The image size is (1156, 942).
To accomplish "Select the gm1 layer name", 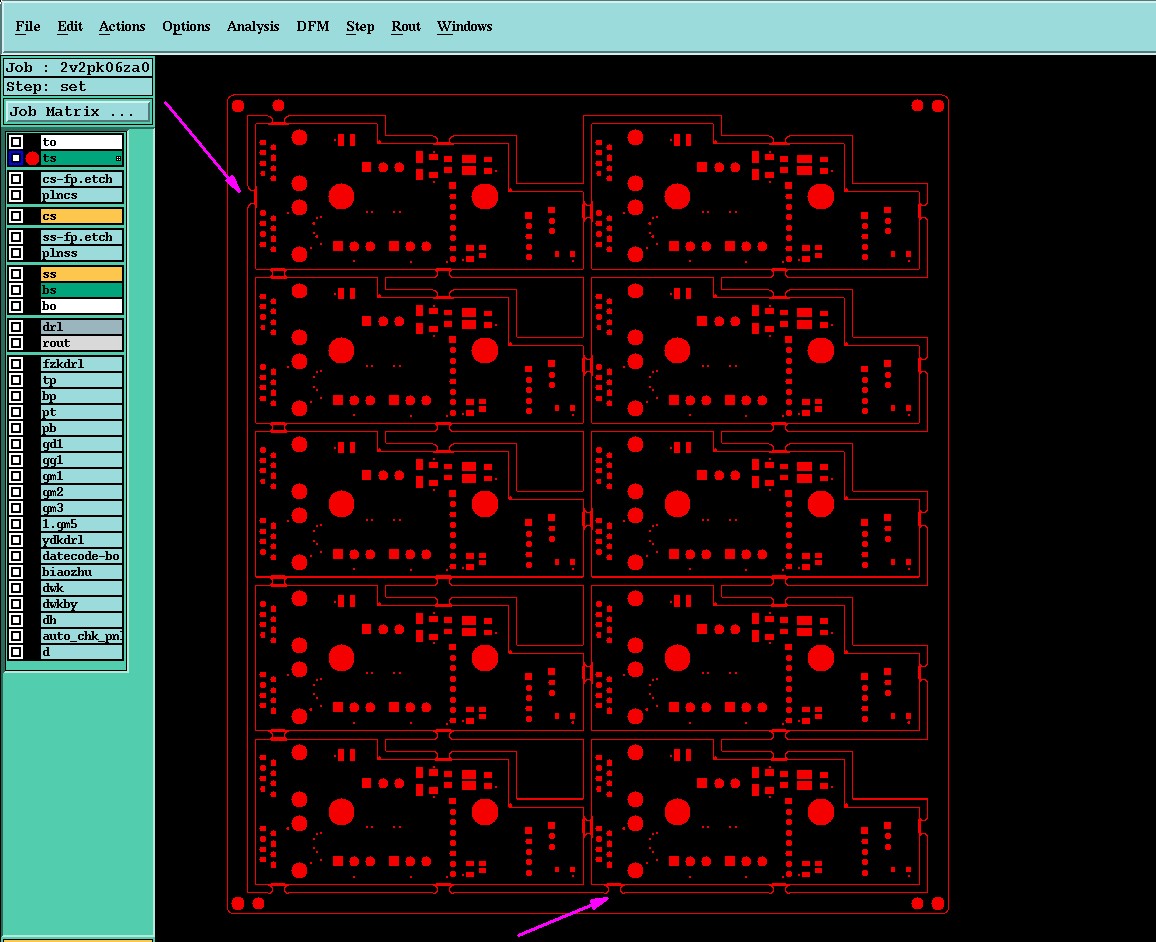I will click(x=81, y=476).
